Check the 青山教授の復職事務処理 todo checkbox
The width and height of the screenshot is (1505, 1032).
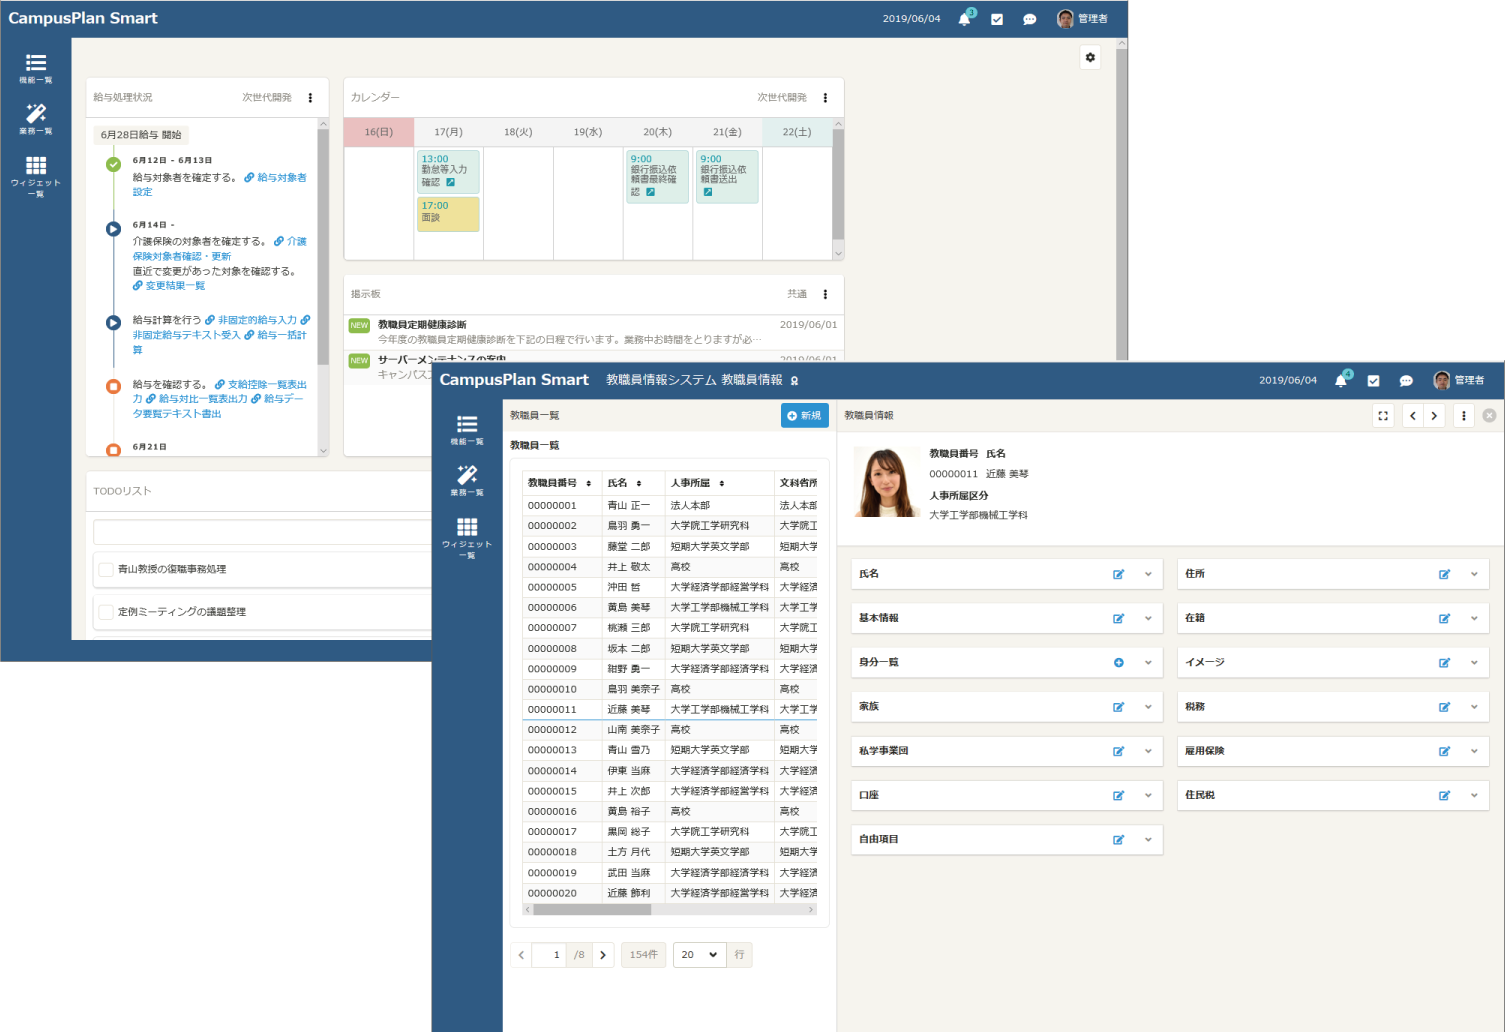point(106,569)
